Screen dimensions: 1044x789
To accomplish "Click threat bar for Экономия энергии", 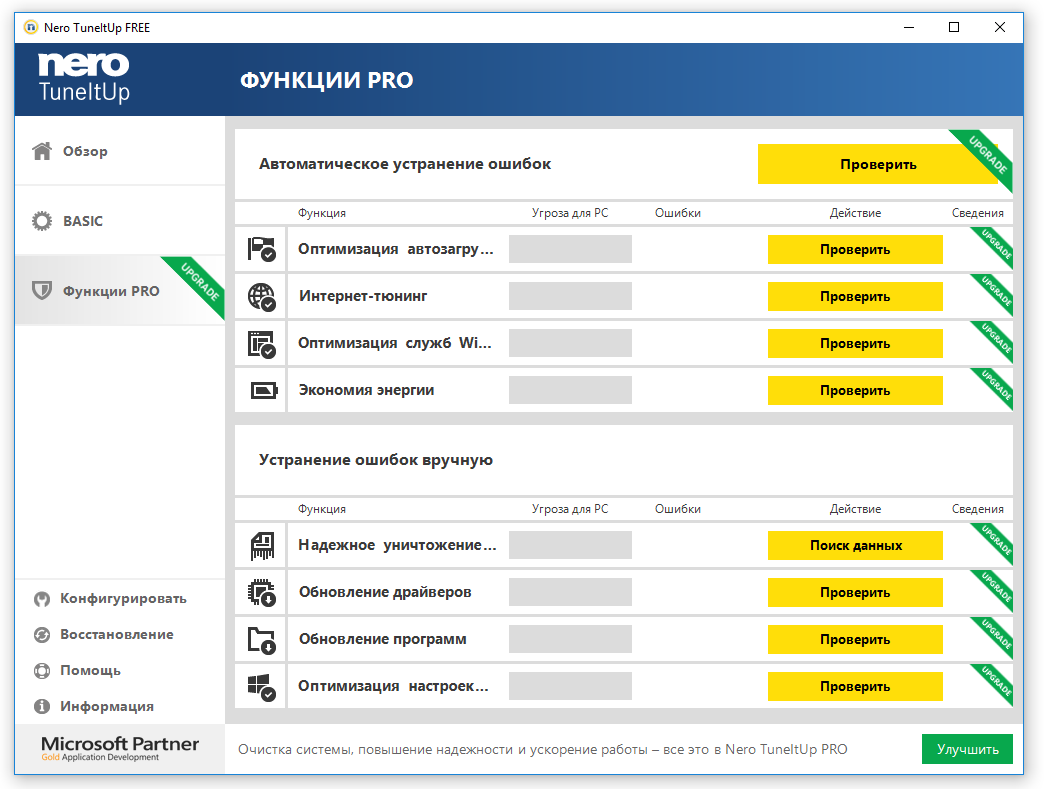I will tap(570, 390).
